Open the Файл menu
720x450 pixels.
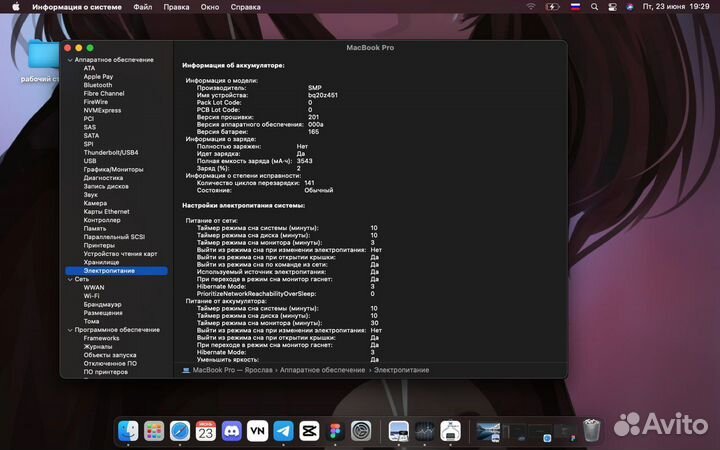coord(143,7)
